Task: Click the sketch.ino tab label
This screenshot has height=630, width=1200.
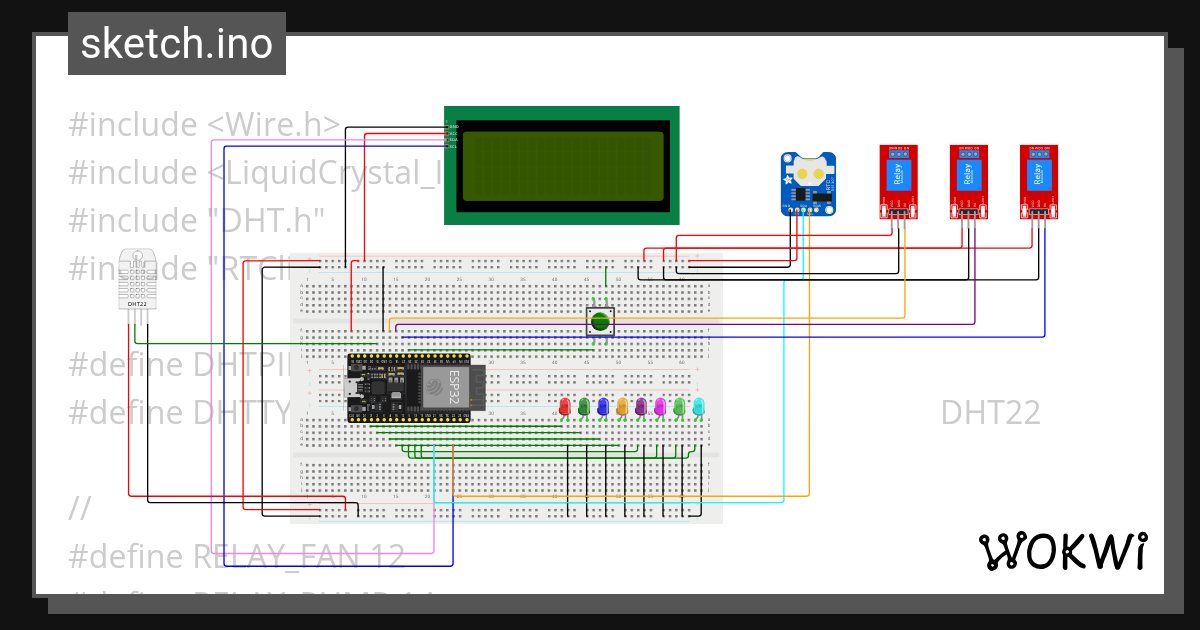Action: [x=176, y=43]
